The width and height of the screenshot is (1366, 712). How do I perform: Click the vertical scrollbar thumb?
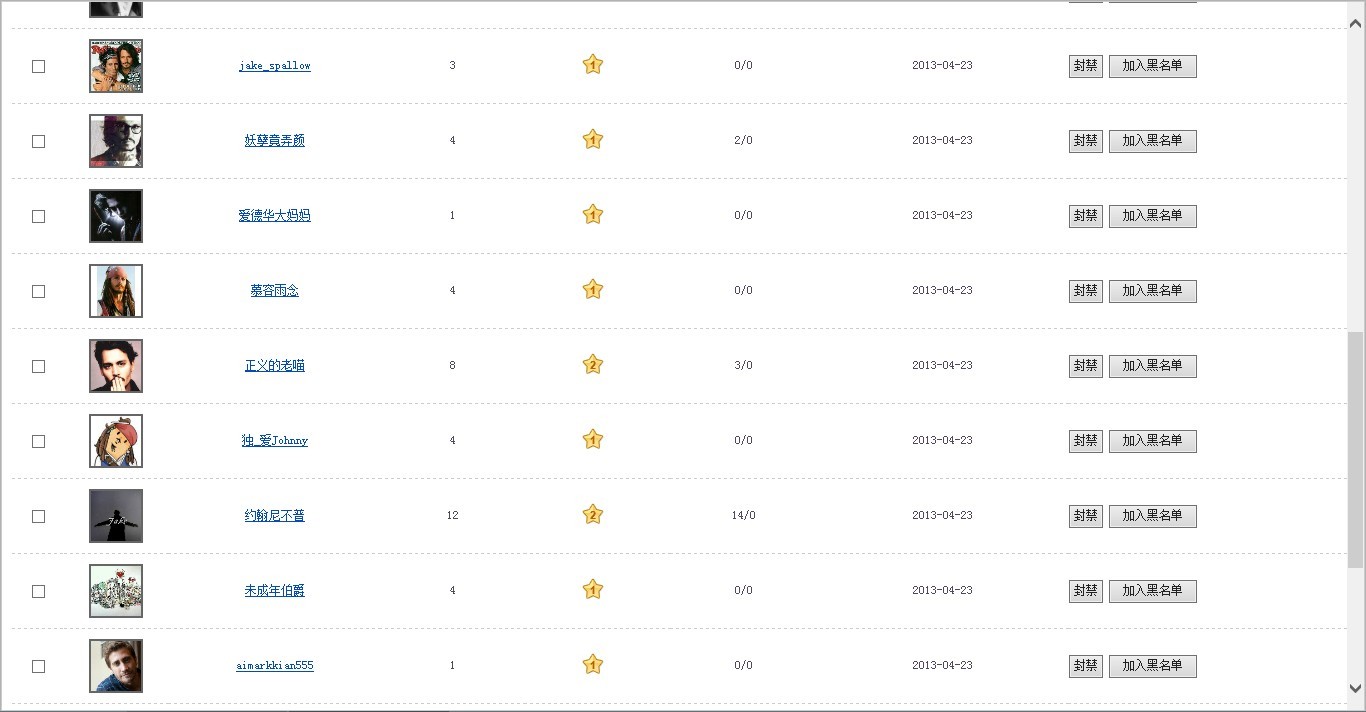click(x=1356, y=450)
